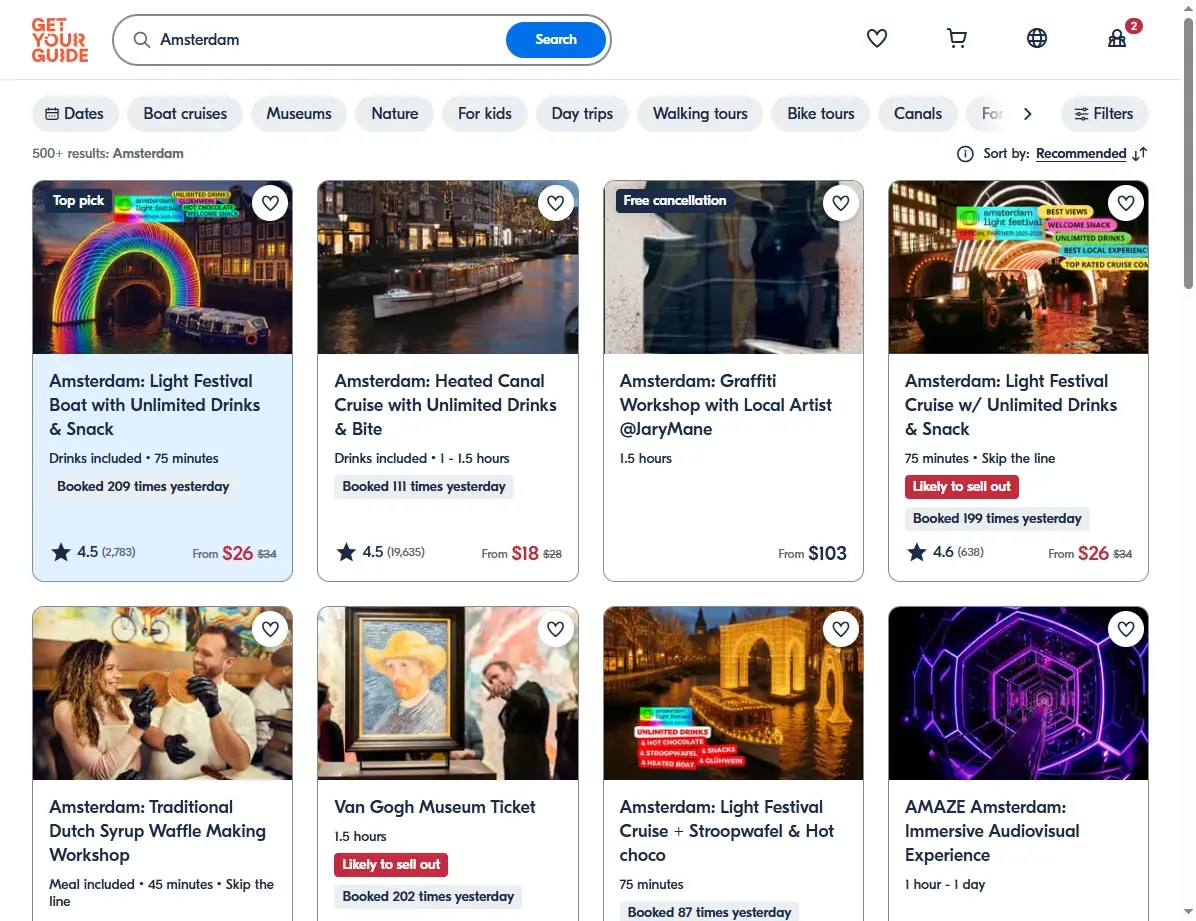Expand more category chips with chevron
This screenshot has height=921, width=1196.
point(1027,114)
